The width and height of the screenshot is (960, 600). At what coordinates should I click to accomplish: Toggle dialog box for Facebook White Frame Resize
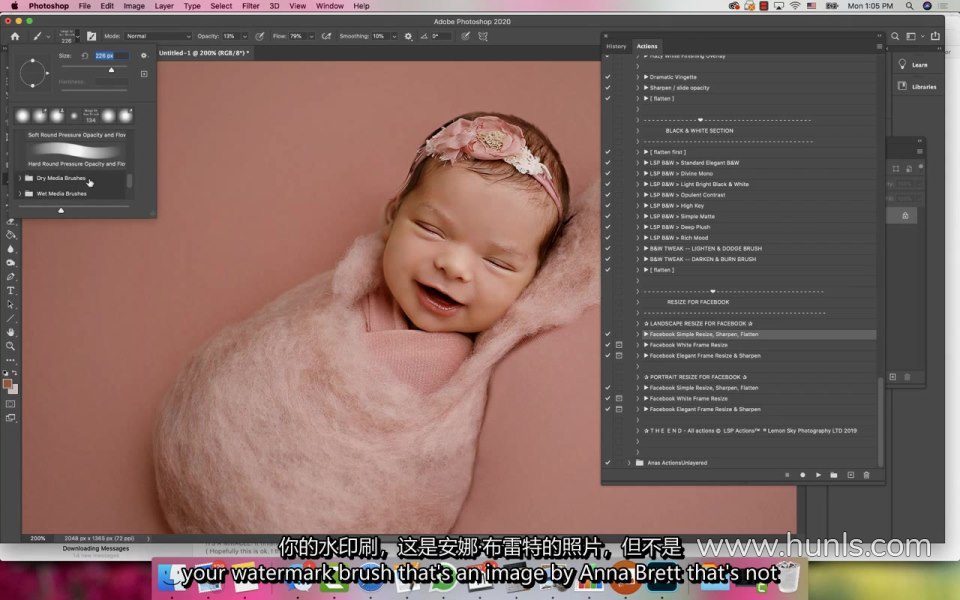tap(619, 345)
